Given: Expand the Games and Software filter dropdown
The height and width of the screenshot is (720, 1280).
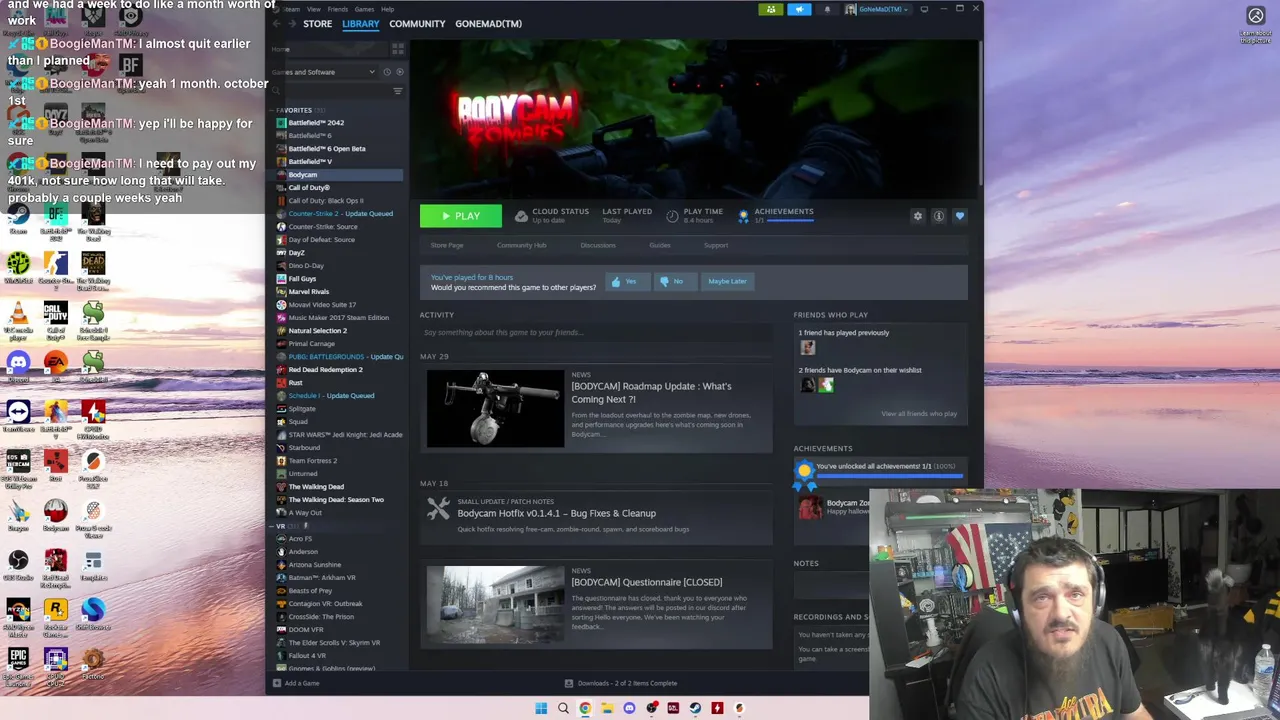Looking at the screenshot, I should 324,72.
